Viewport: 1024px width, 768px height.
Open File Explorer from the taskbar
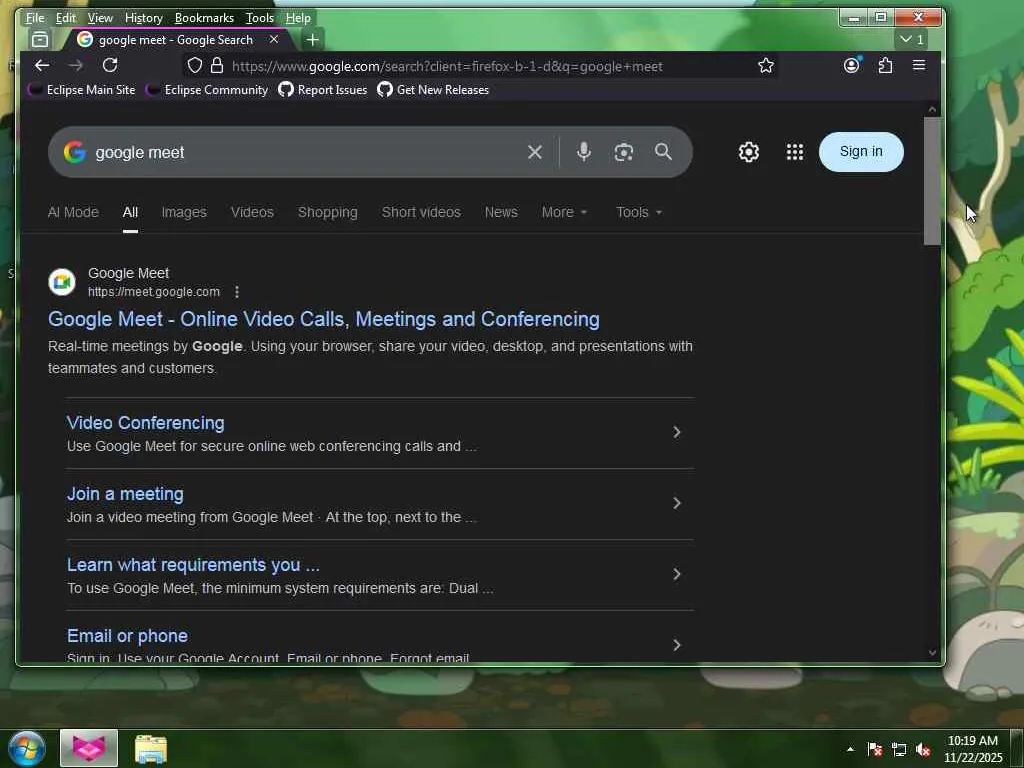click(x=151, y=748)
